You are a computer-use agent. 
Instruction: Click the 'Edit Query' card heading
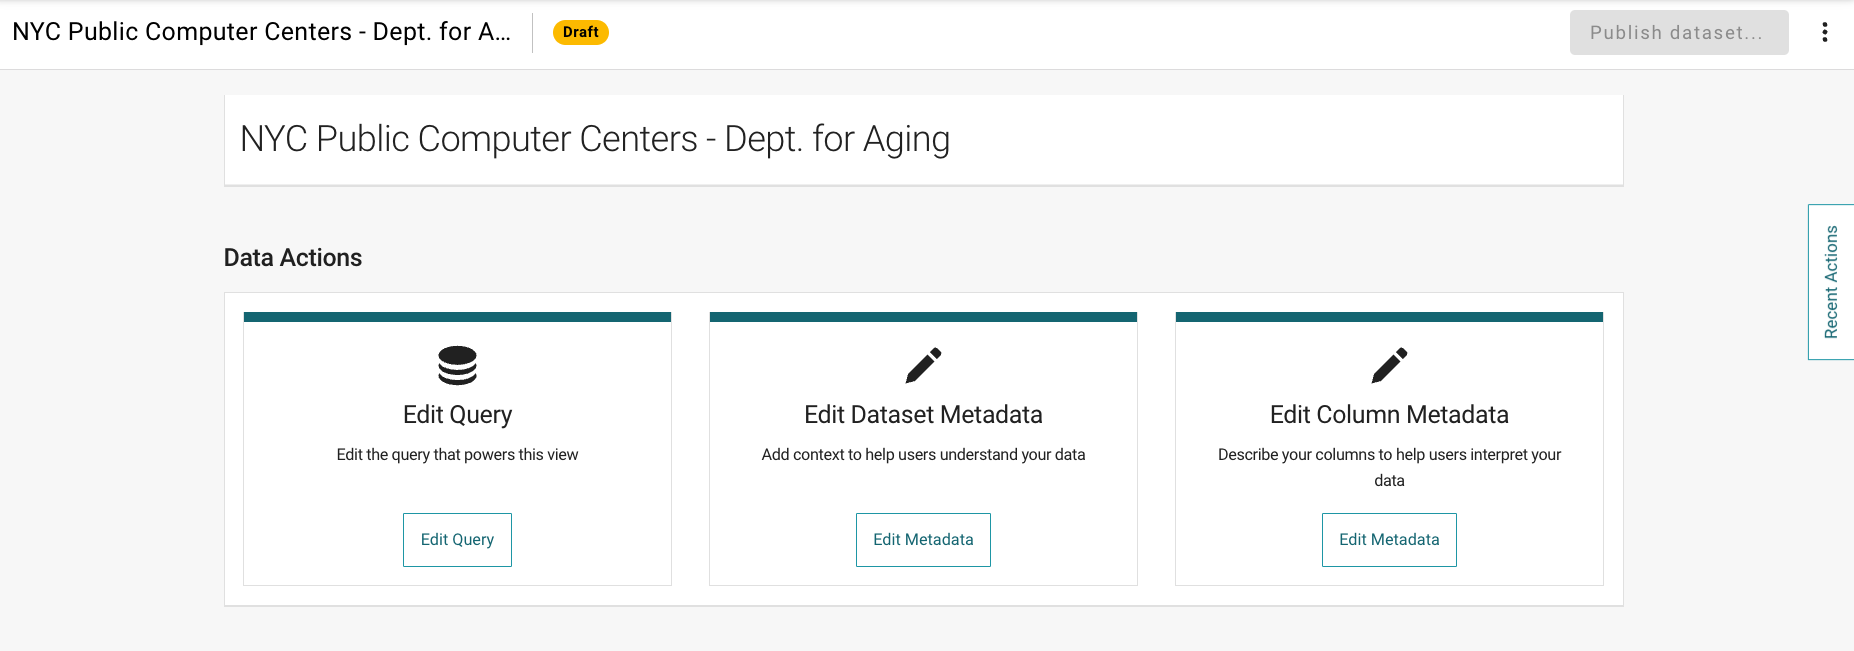(457, 414)
